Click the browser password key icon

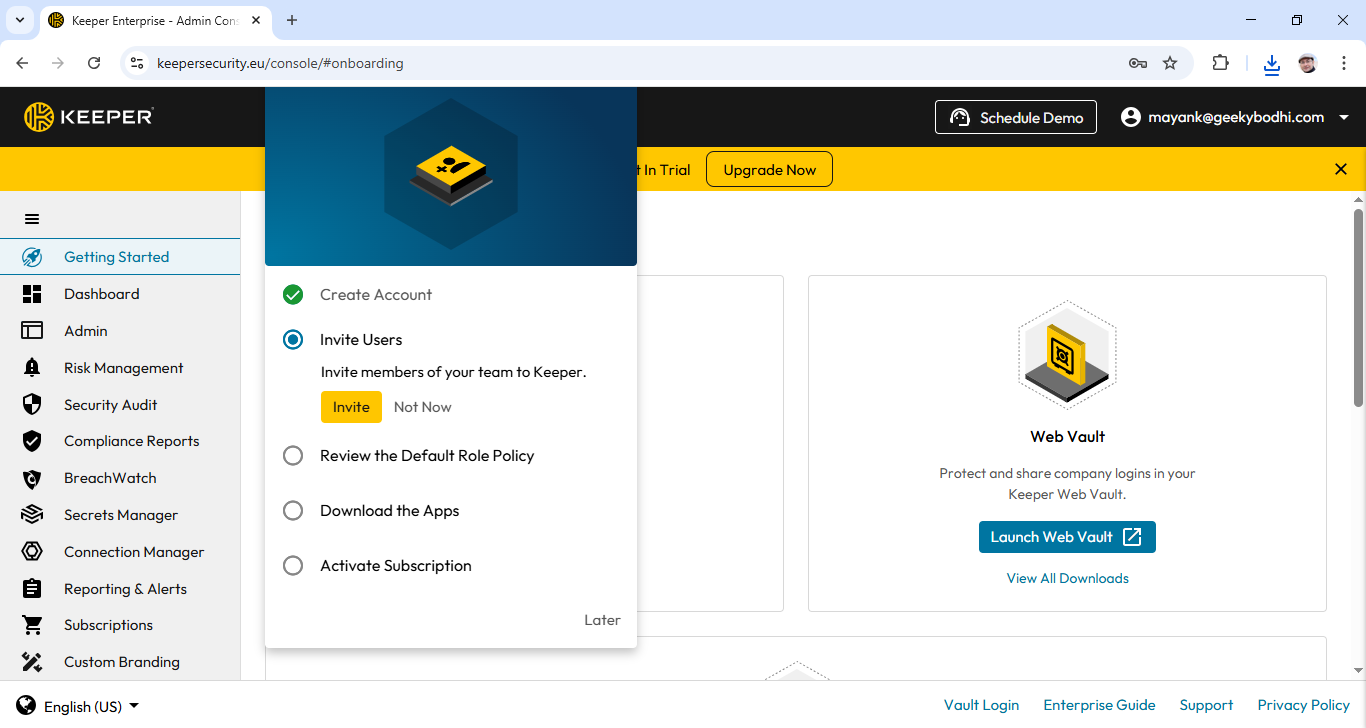coord(1138,63)
